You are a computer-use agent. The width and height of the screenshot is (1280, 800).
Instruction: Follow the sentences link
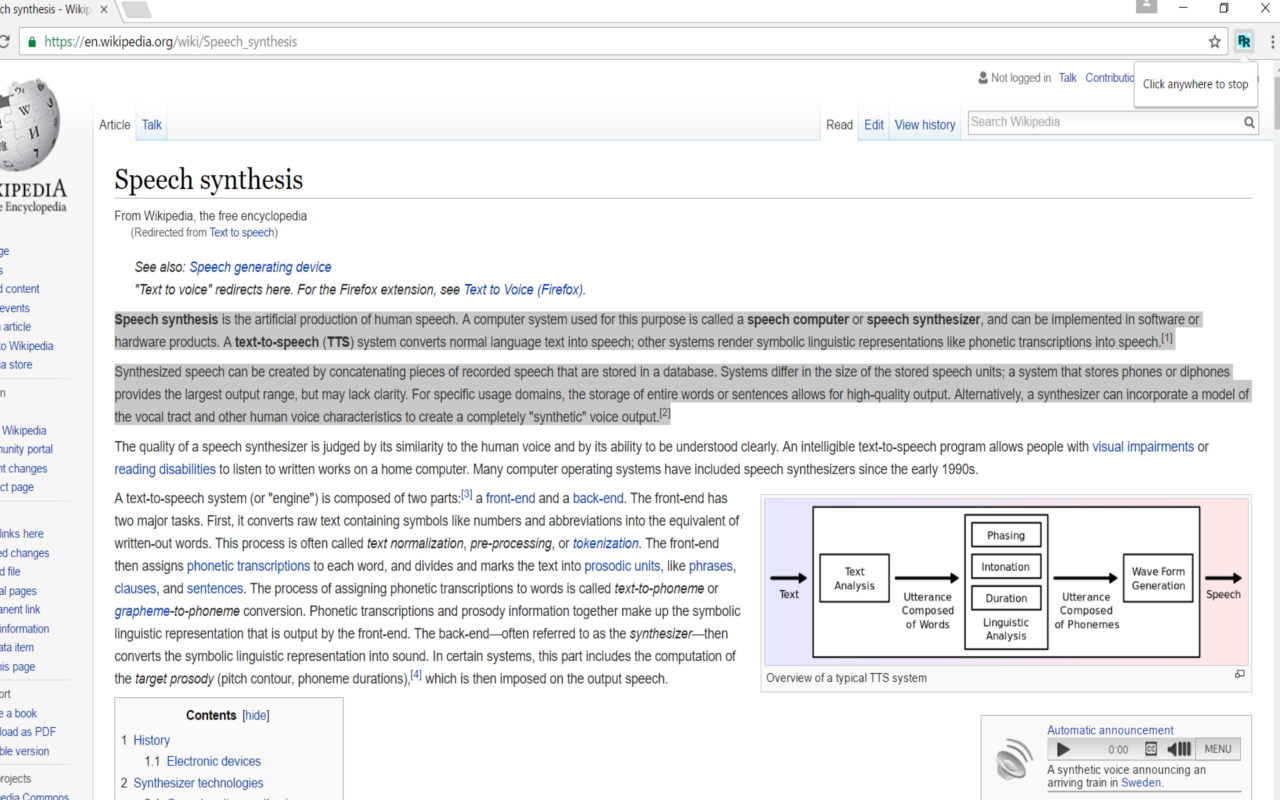(x=215, y=589)
